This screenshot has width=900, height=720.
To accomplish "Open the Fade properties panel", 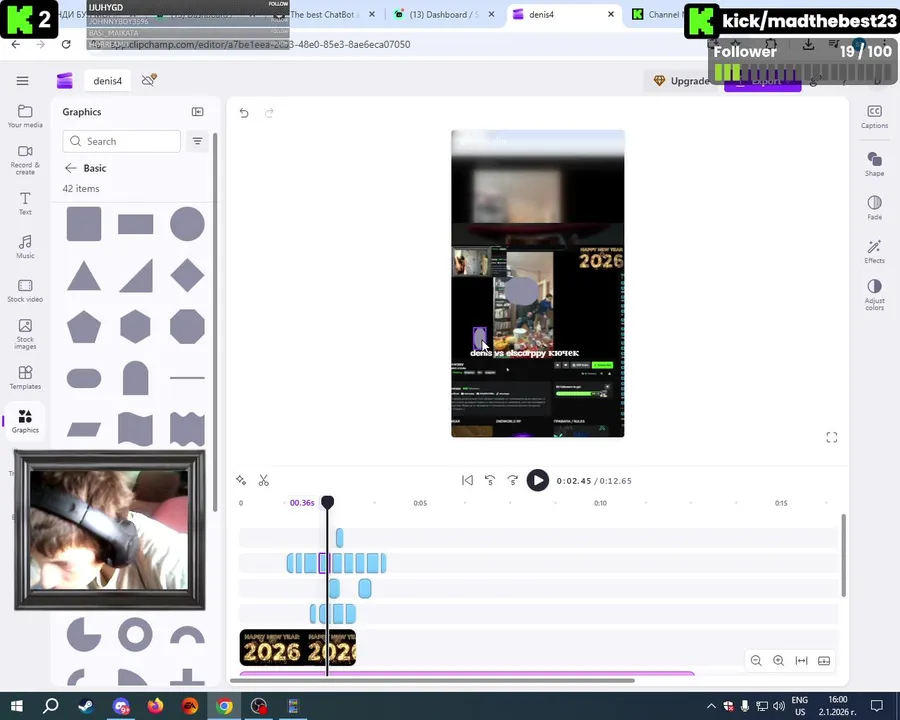I will click(x=874, y=207).
